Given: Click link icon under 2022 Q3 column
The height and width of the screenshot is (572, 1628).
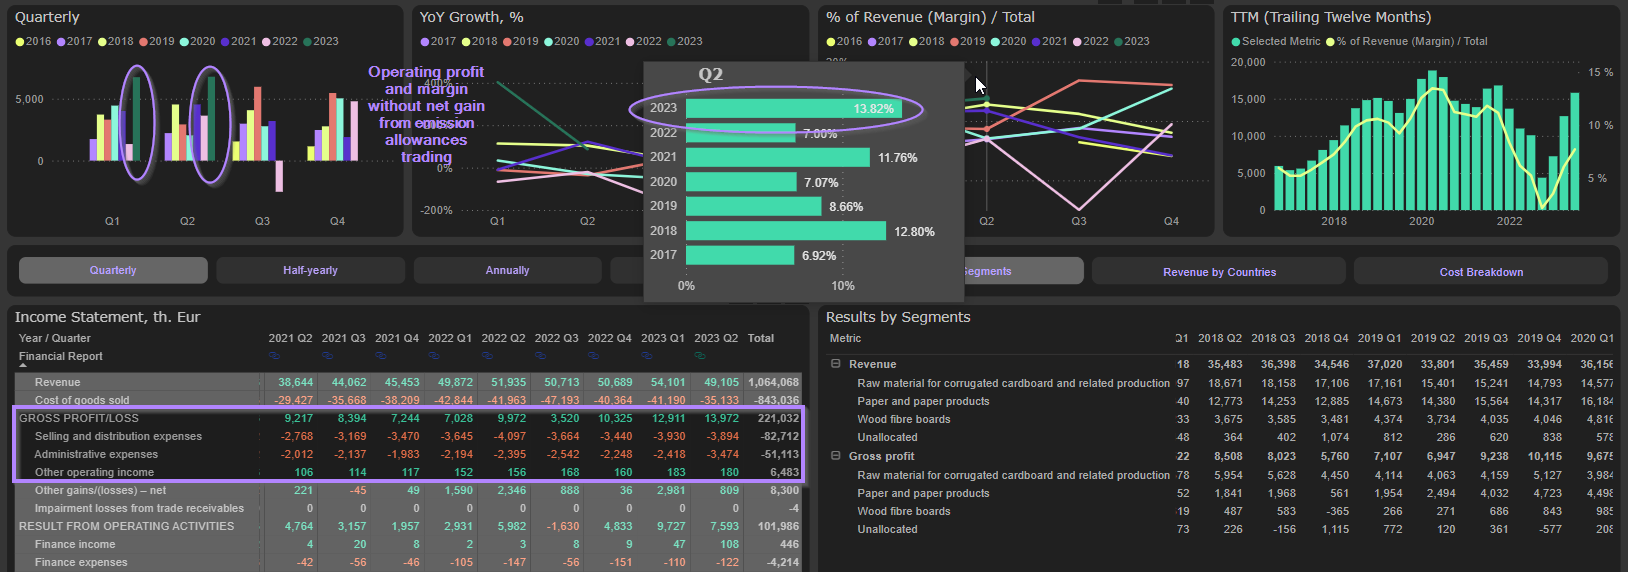Looking at the screenshot, I should tap(541, 356).
